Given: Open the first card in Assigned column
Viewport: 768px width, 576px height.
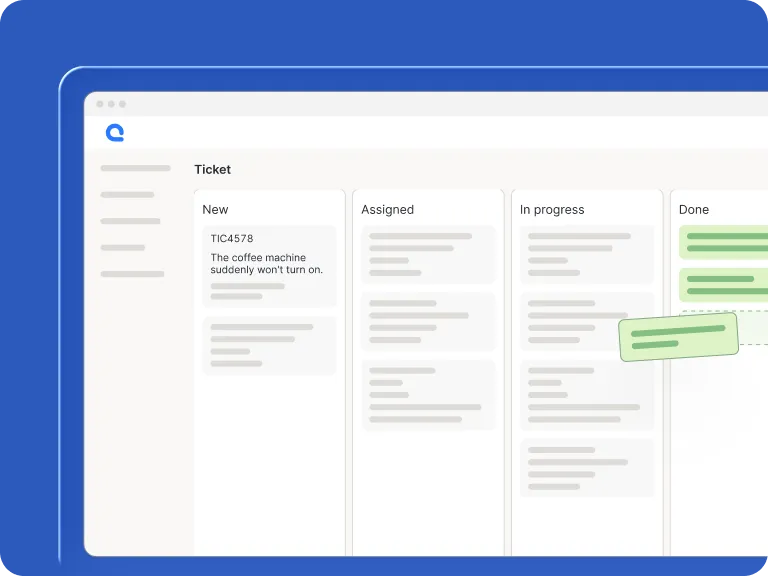Looking at the screenshot, I should point(428,254).
